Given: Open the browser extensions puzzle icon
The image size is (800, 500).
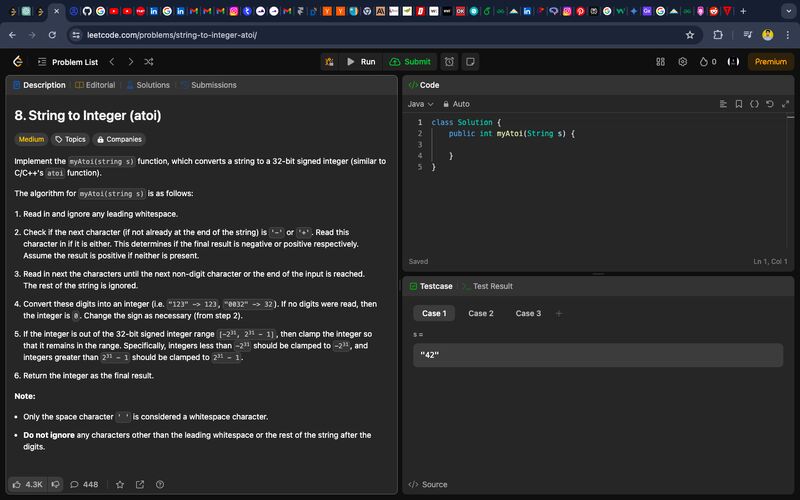Looking at the screenshot, I should coord(718,35).
